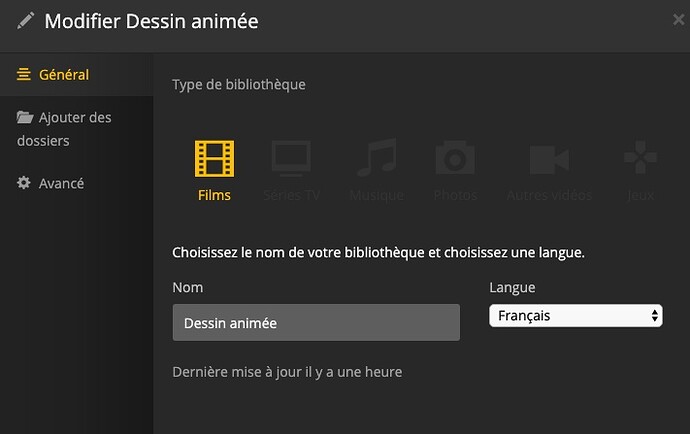Close the Modifier Dessin animée dialog

click(679, 19)
